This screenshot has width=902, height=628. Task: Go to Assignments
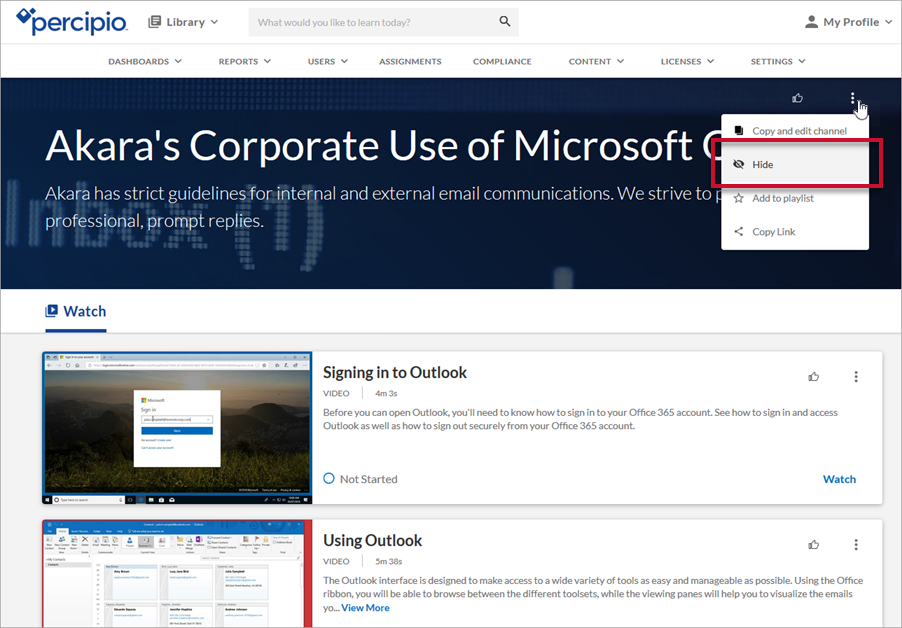(x=410, y=62)
